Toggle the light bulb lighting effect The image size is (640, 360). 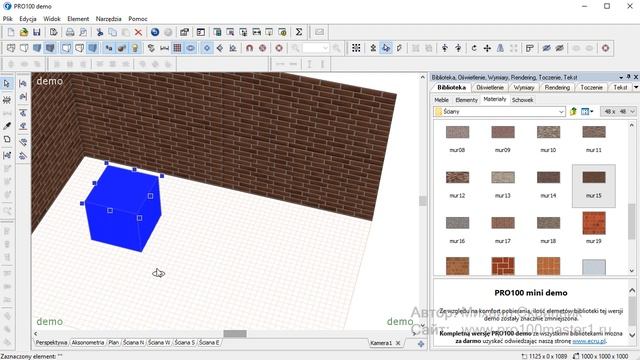tap(135, 48)
